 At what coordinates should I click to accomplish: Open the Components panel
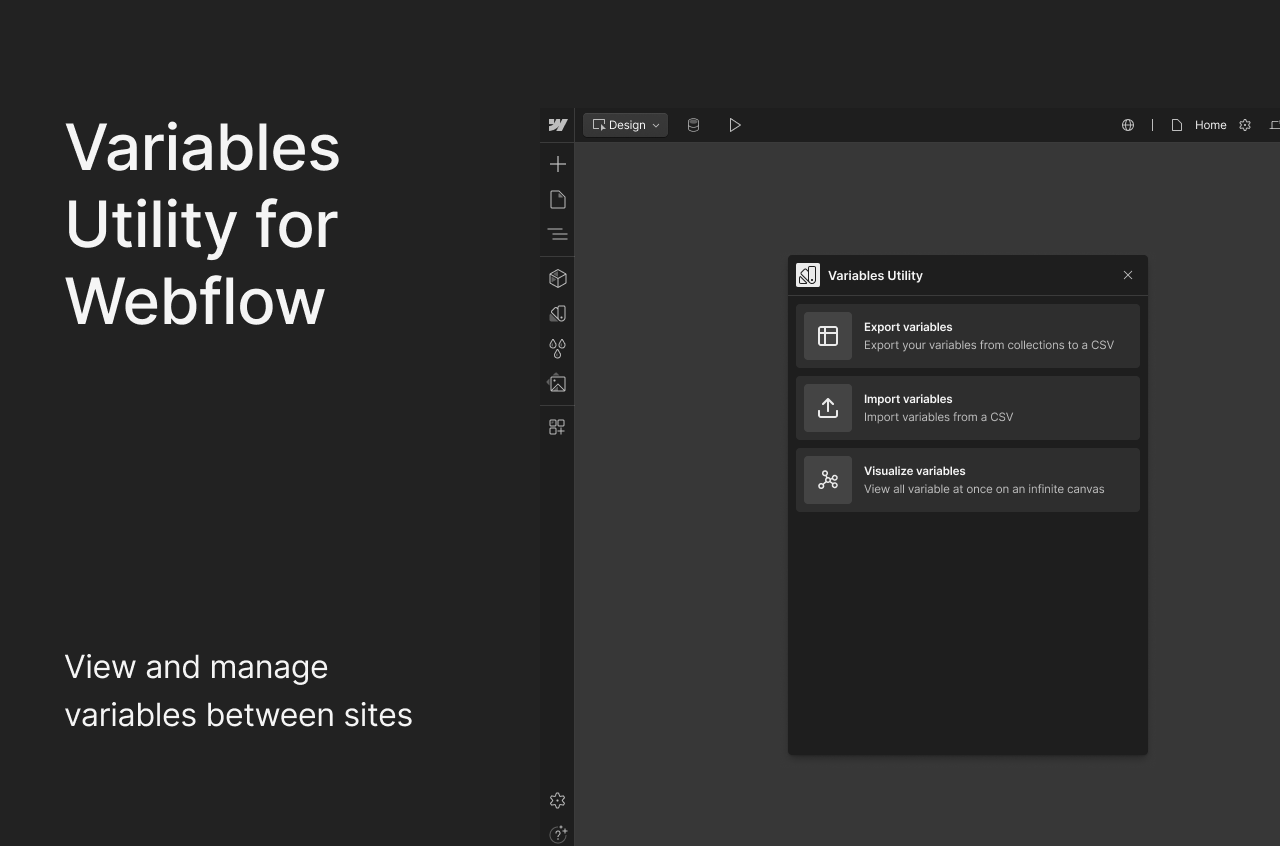pos(557,278)
